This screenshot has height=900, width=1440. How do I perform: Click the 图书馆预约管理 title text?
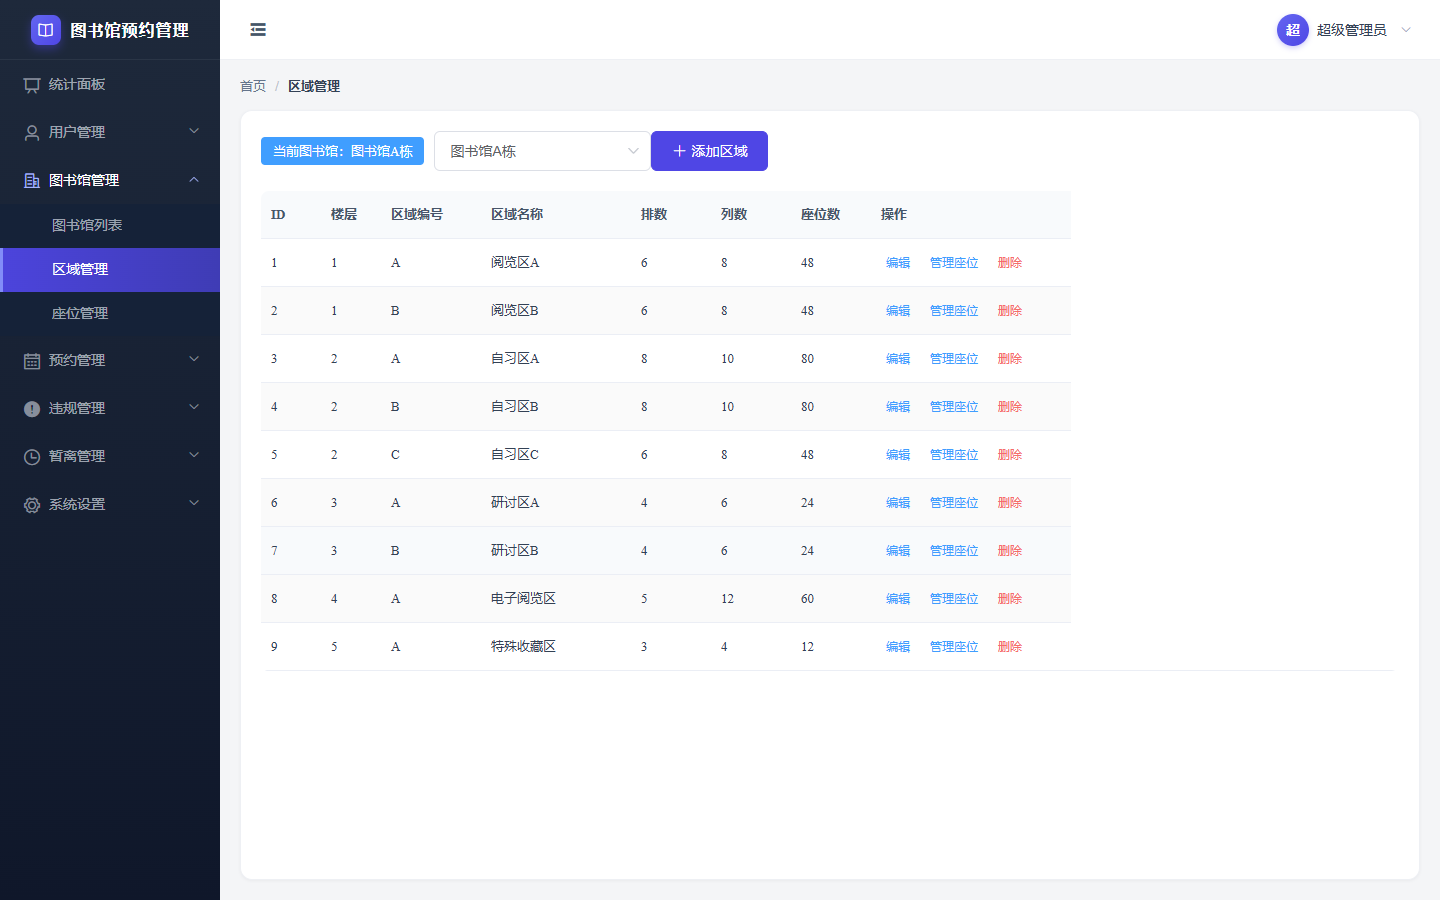tap(129, 30)
